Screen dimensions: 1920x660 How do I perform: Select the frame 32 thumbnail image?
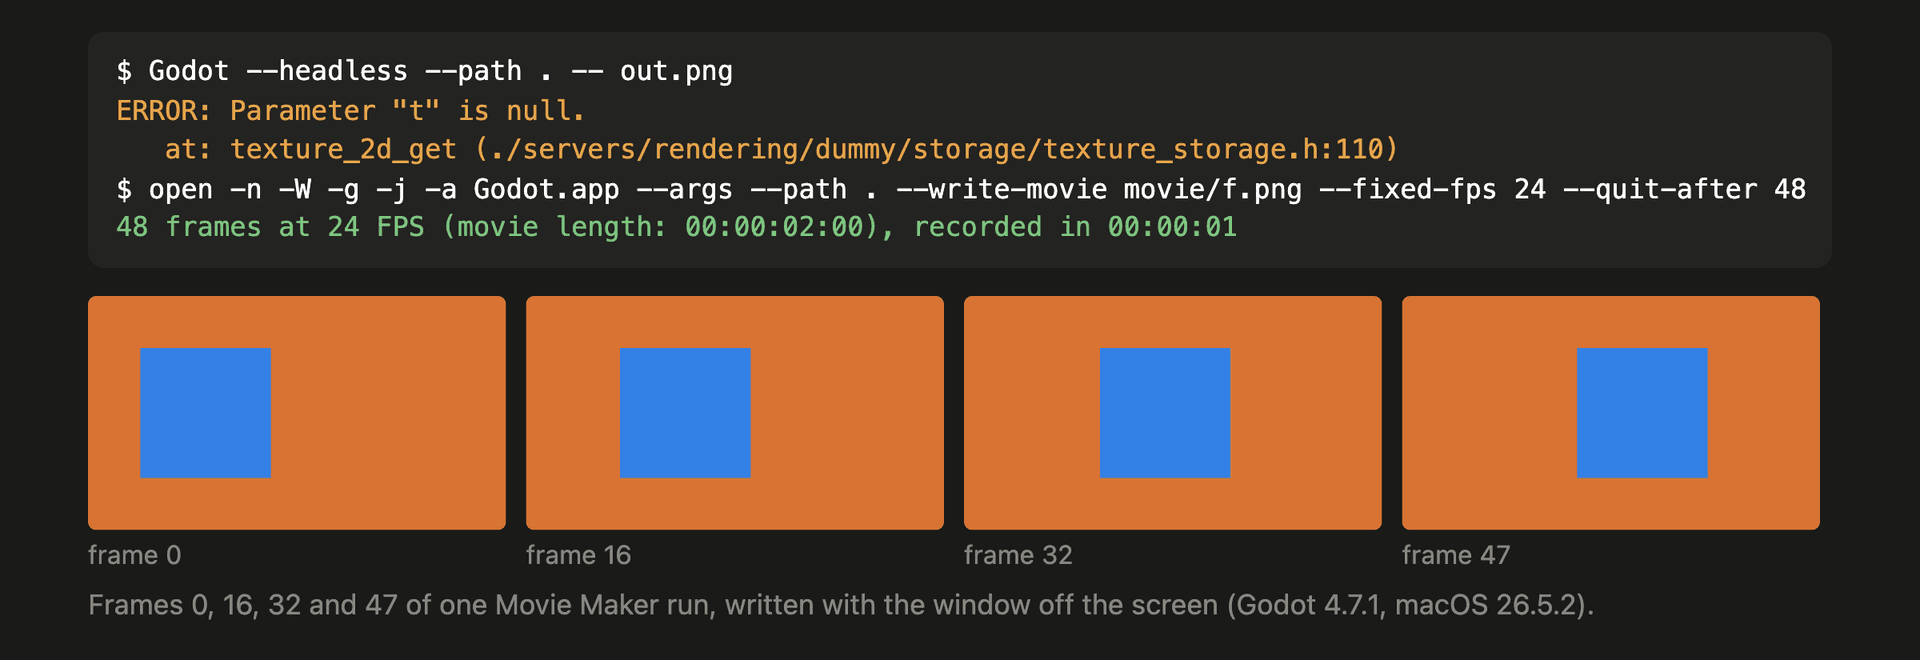[x=1173, y=413]
